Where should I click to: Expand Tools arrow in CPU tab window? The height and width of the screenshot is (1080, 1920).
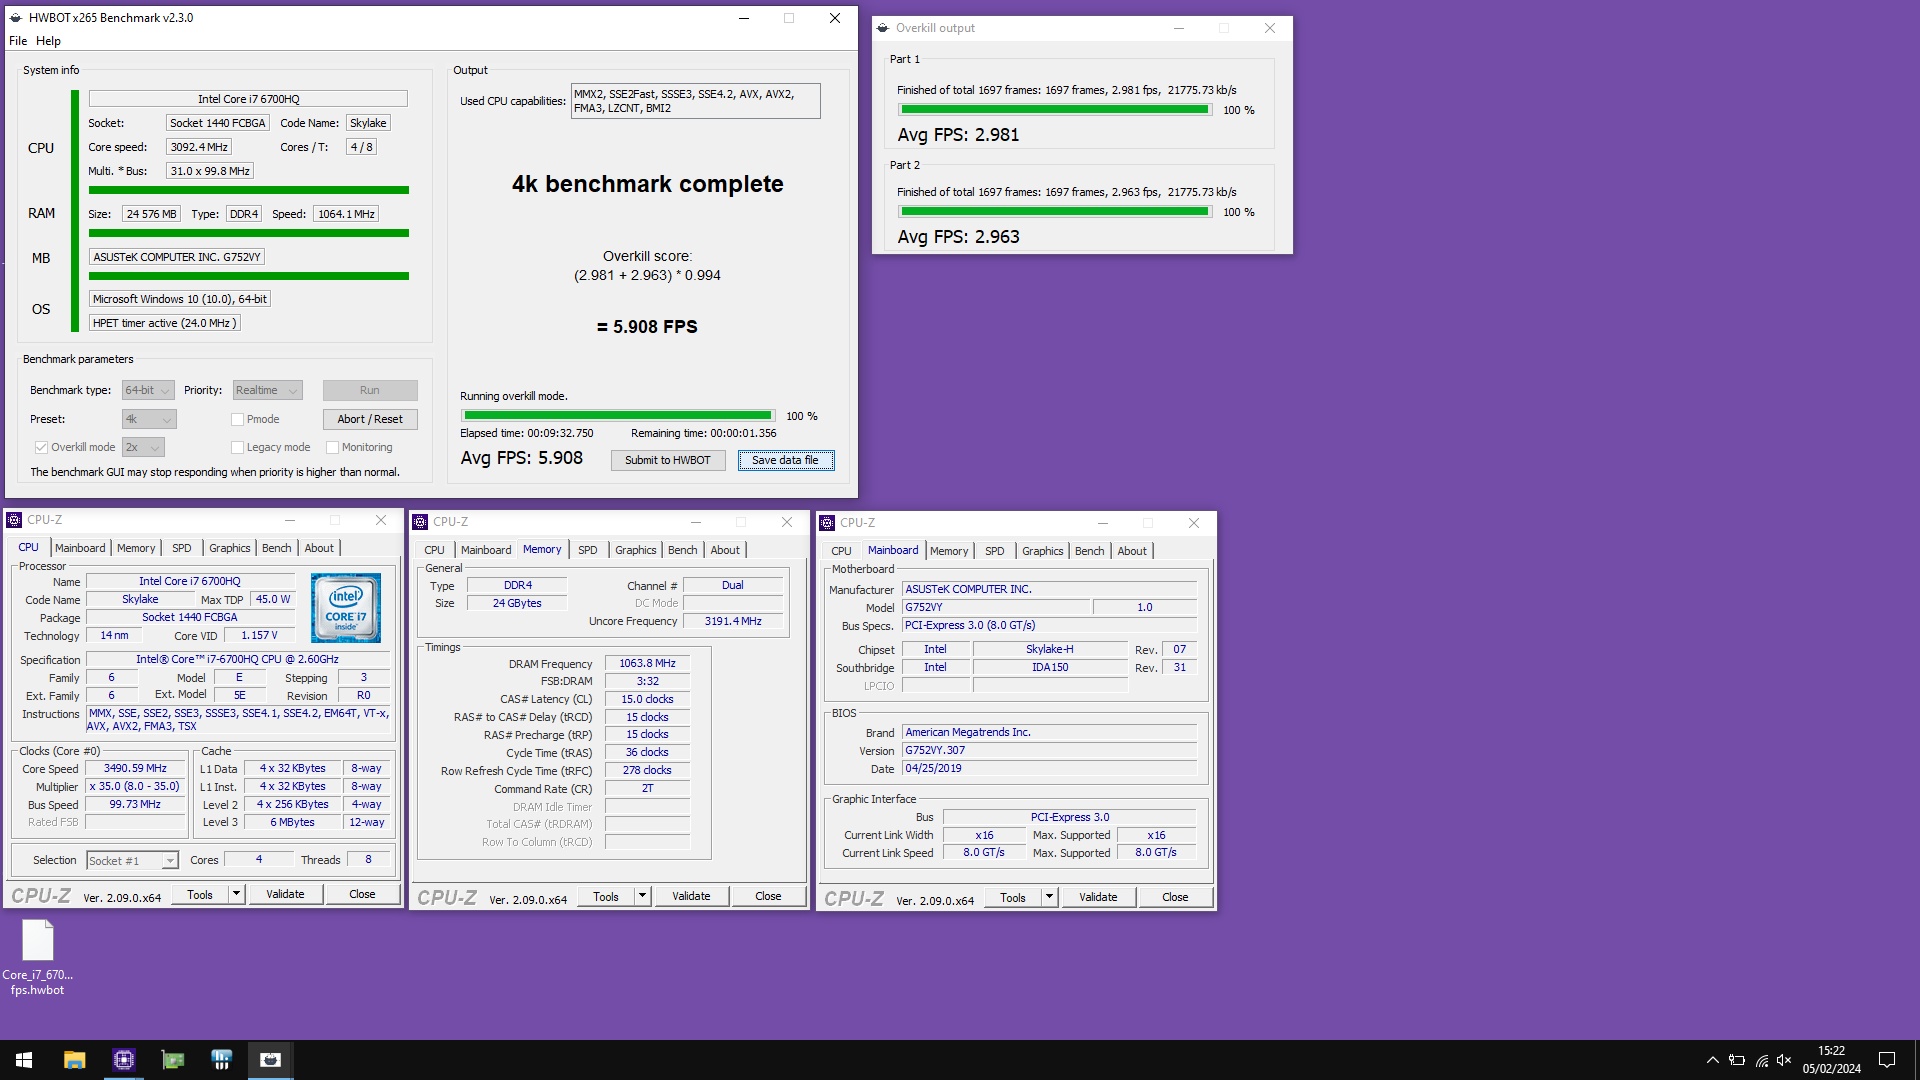click(236, 894)
